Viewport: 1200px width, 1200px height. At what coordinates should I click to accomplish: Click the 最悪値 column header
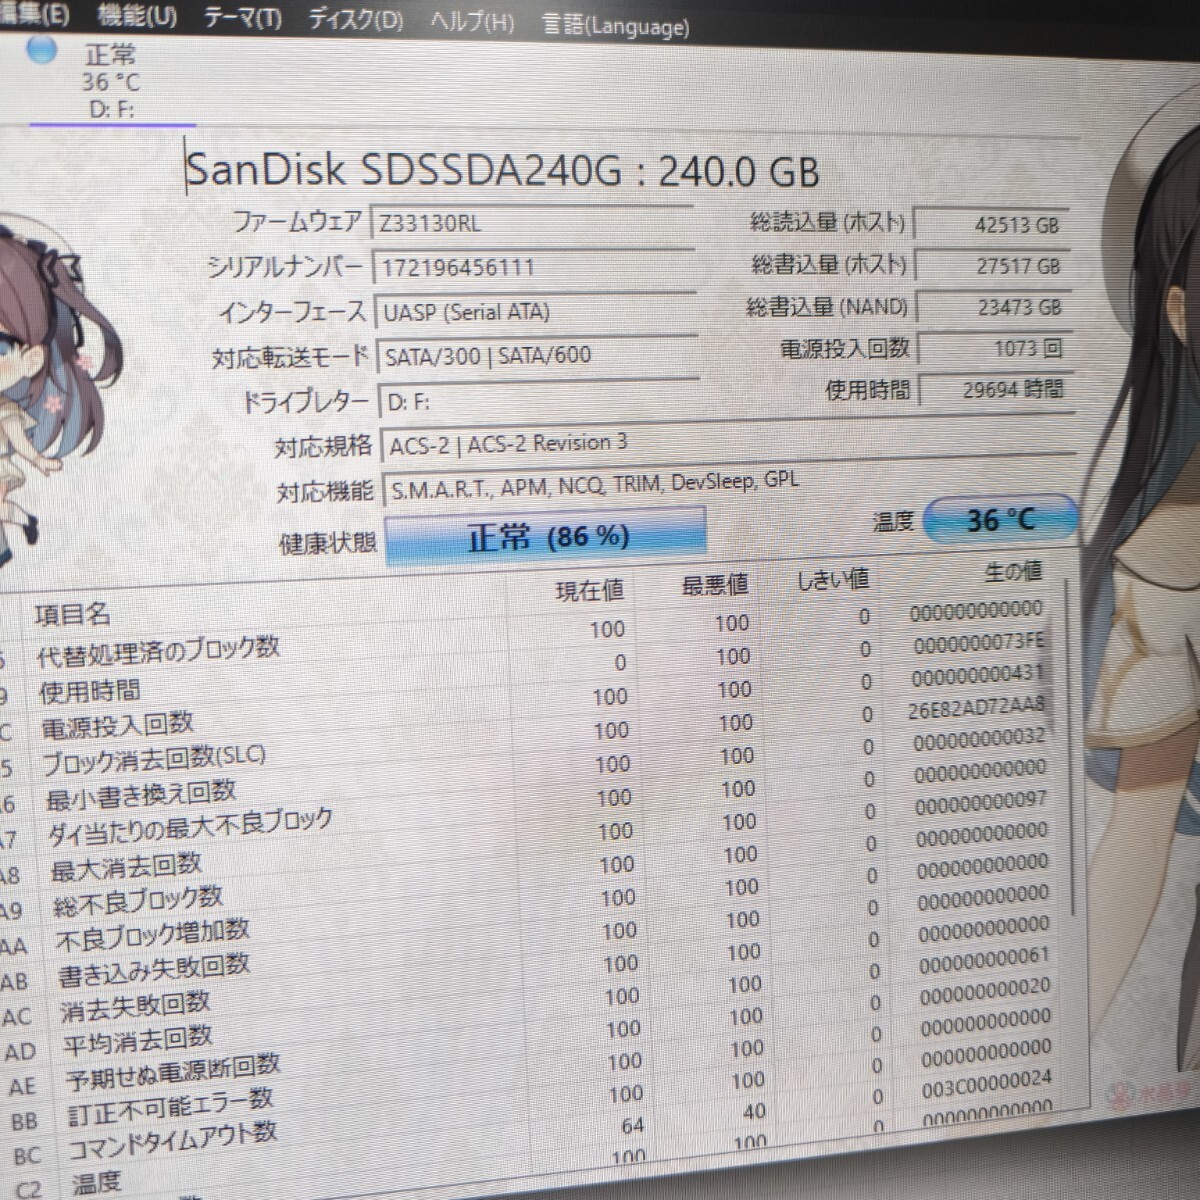tap(715, 585)
